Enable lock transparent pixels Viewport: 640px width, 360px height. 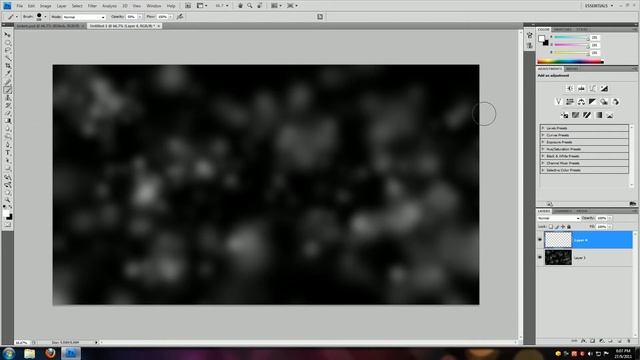coord(551,227)
